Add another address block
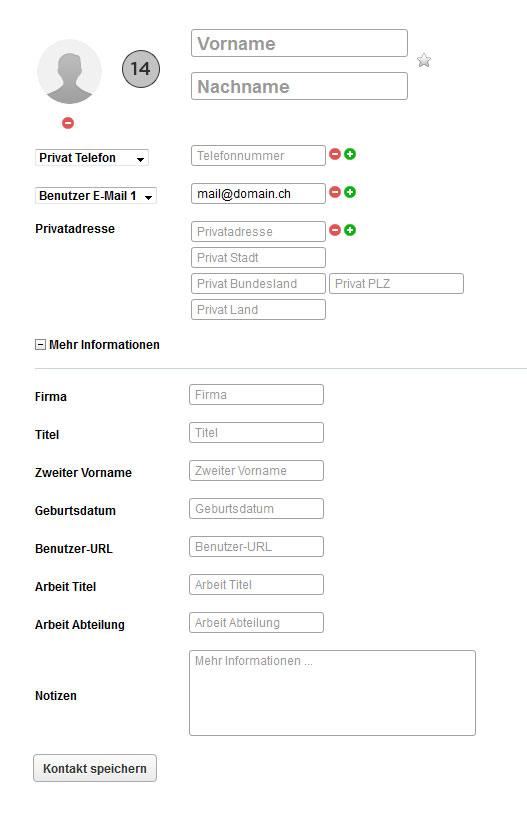527x830 pixels. pos(350,230)
